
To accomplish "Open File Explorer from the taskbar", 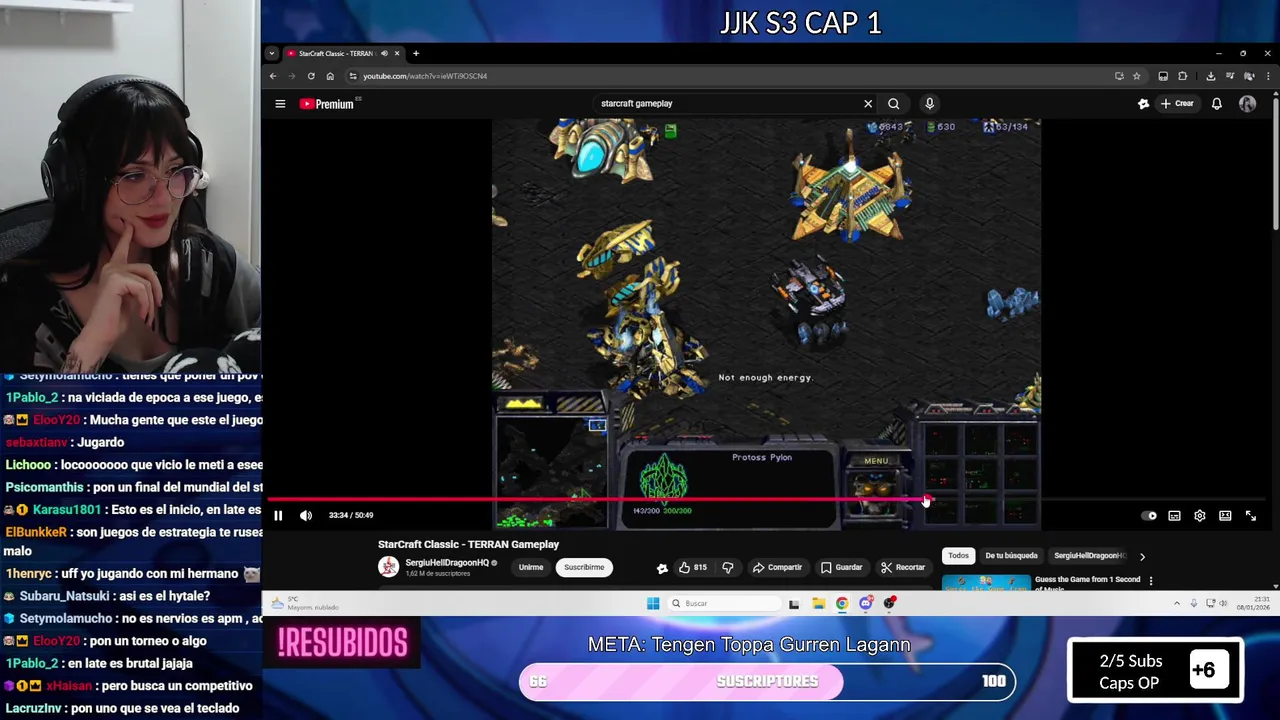I will point(818,603).
